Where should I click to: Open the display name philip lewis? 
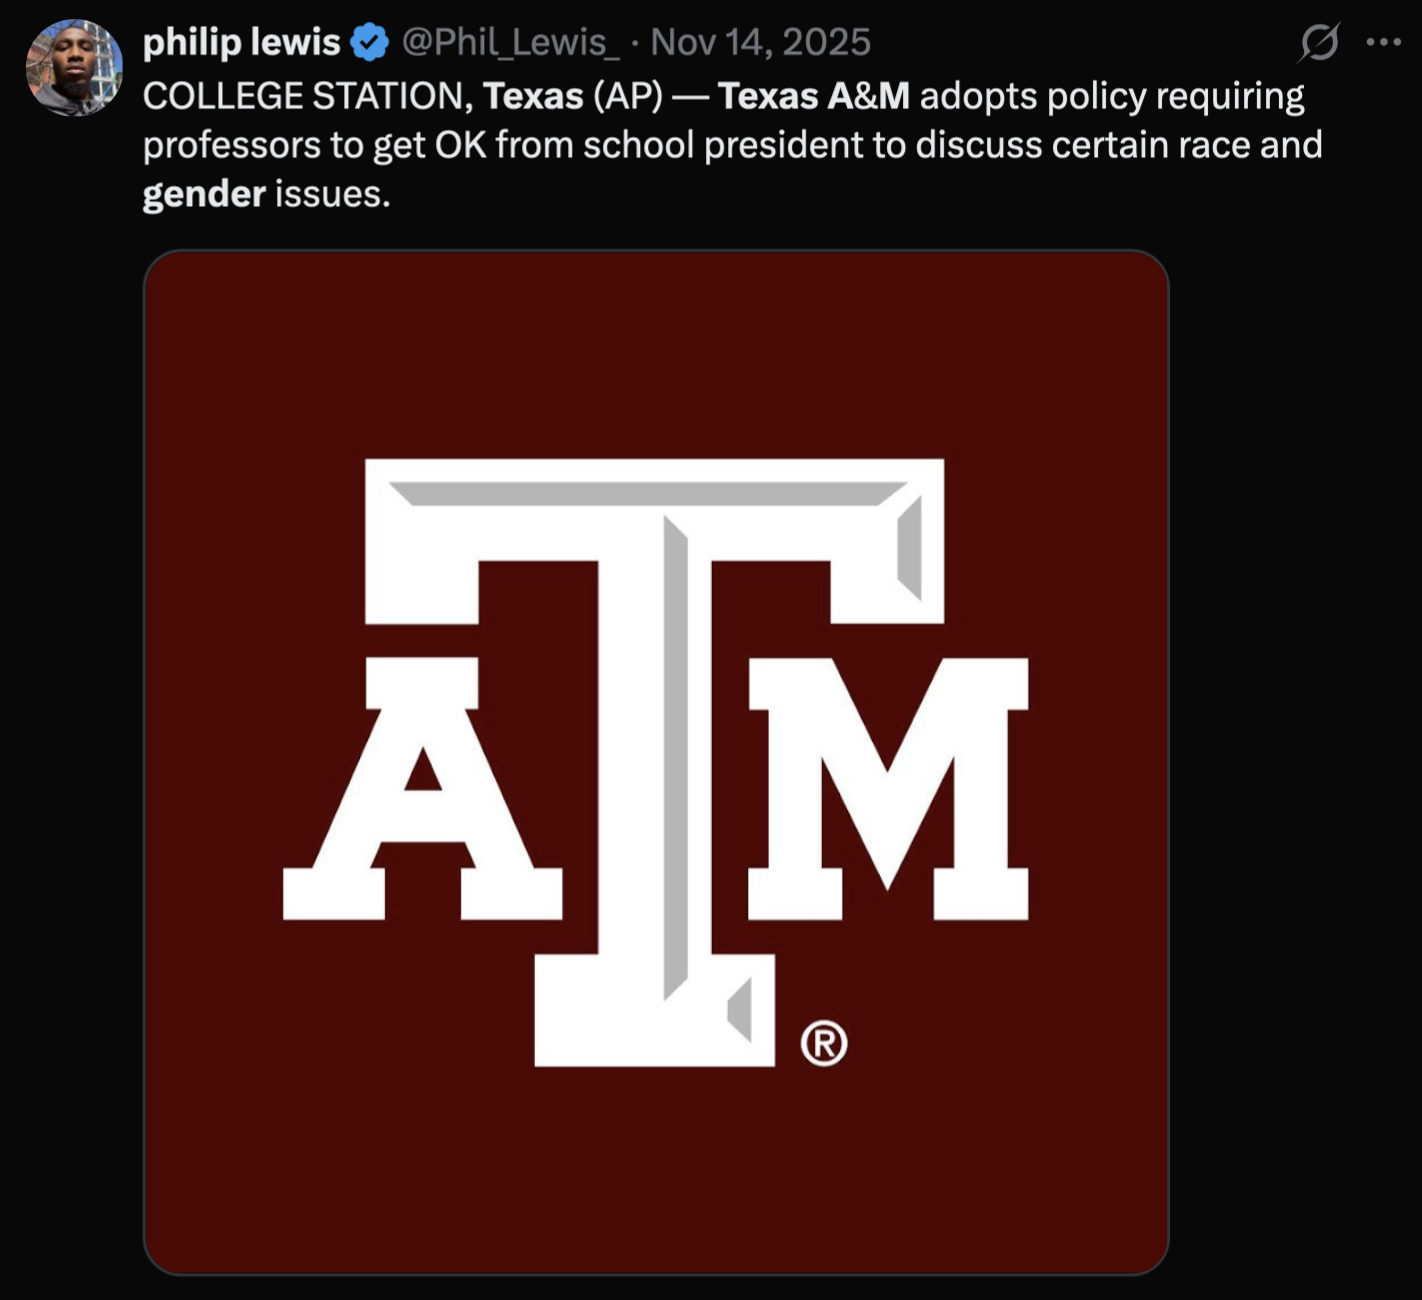[243, 41]
